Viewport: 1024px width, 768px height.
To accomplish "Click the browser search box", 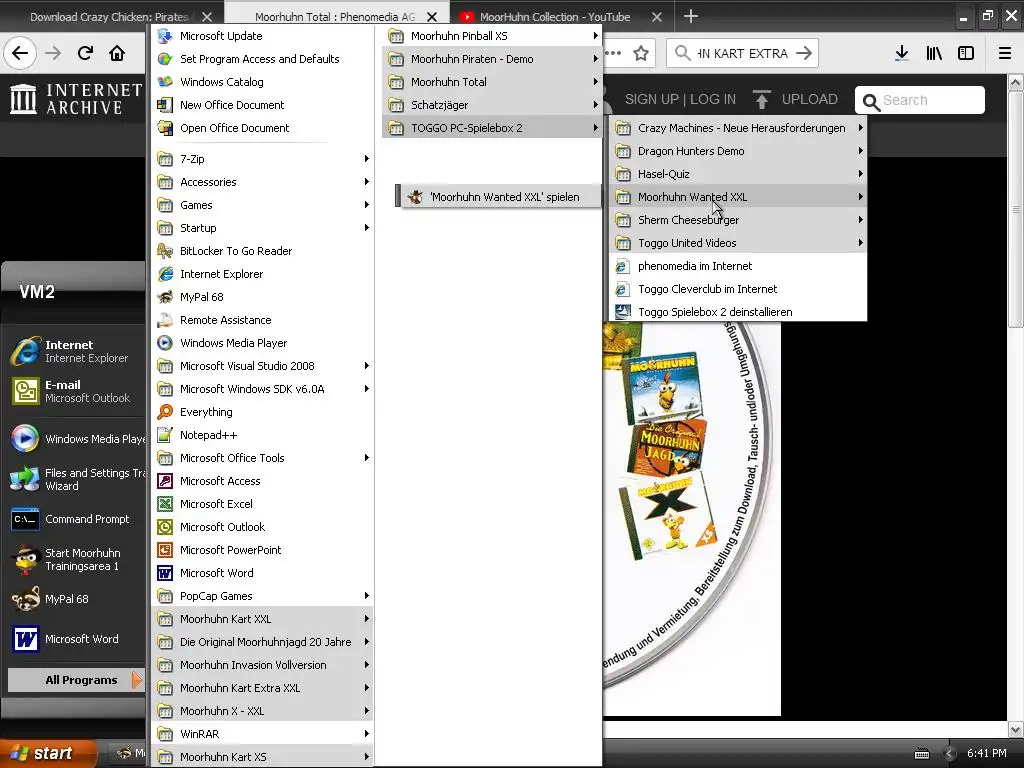I will (x=743, y=54).
